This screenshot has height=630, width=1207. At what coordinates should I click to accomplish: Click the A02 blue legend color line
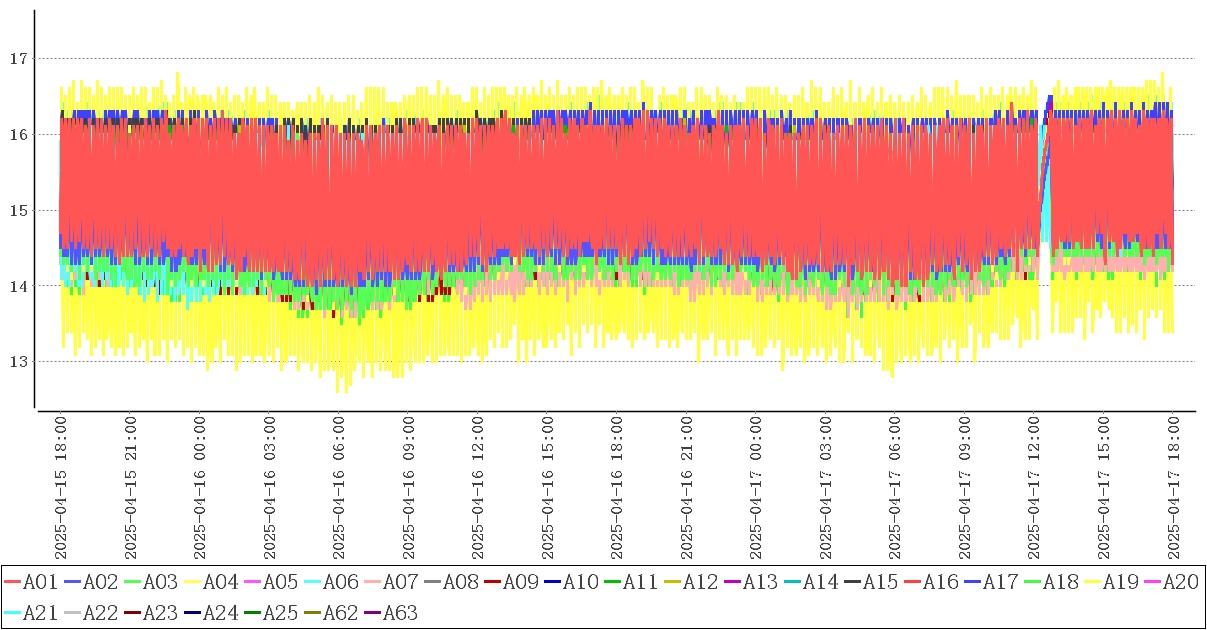click(x=72, y=582)
